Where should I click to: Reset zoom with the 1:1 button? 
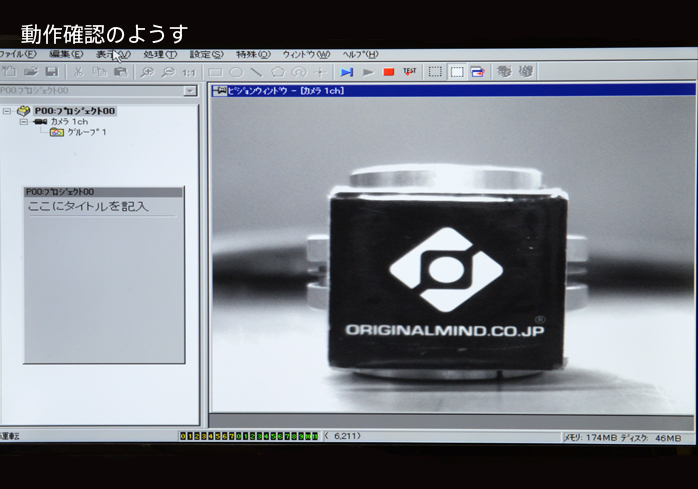coord(188,72)
